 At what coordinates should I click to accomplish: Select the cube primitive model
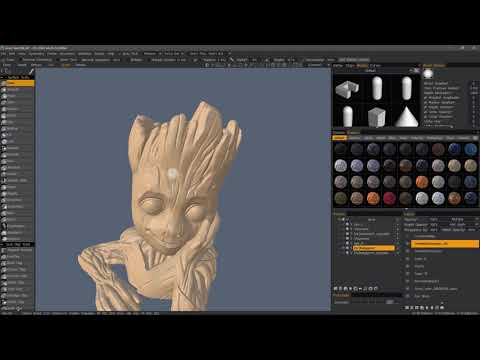tap(377, 117)
